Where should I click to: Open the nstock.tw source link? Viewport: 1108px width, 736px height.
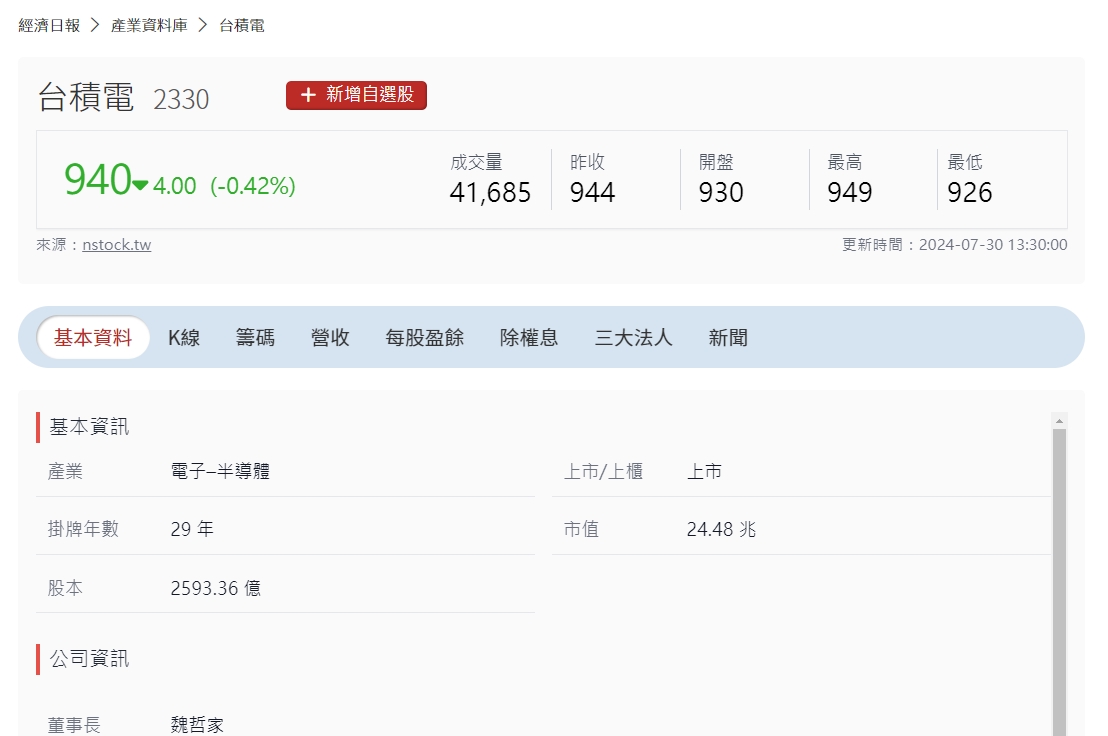(117, 244)
